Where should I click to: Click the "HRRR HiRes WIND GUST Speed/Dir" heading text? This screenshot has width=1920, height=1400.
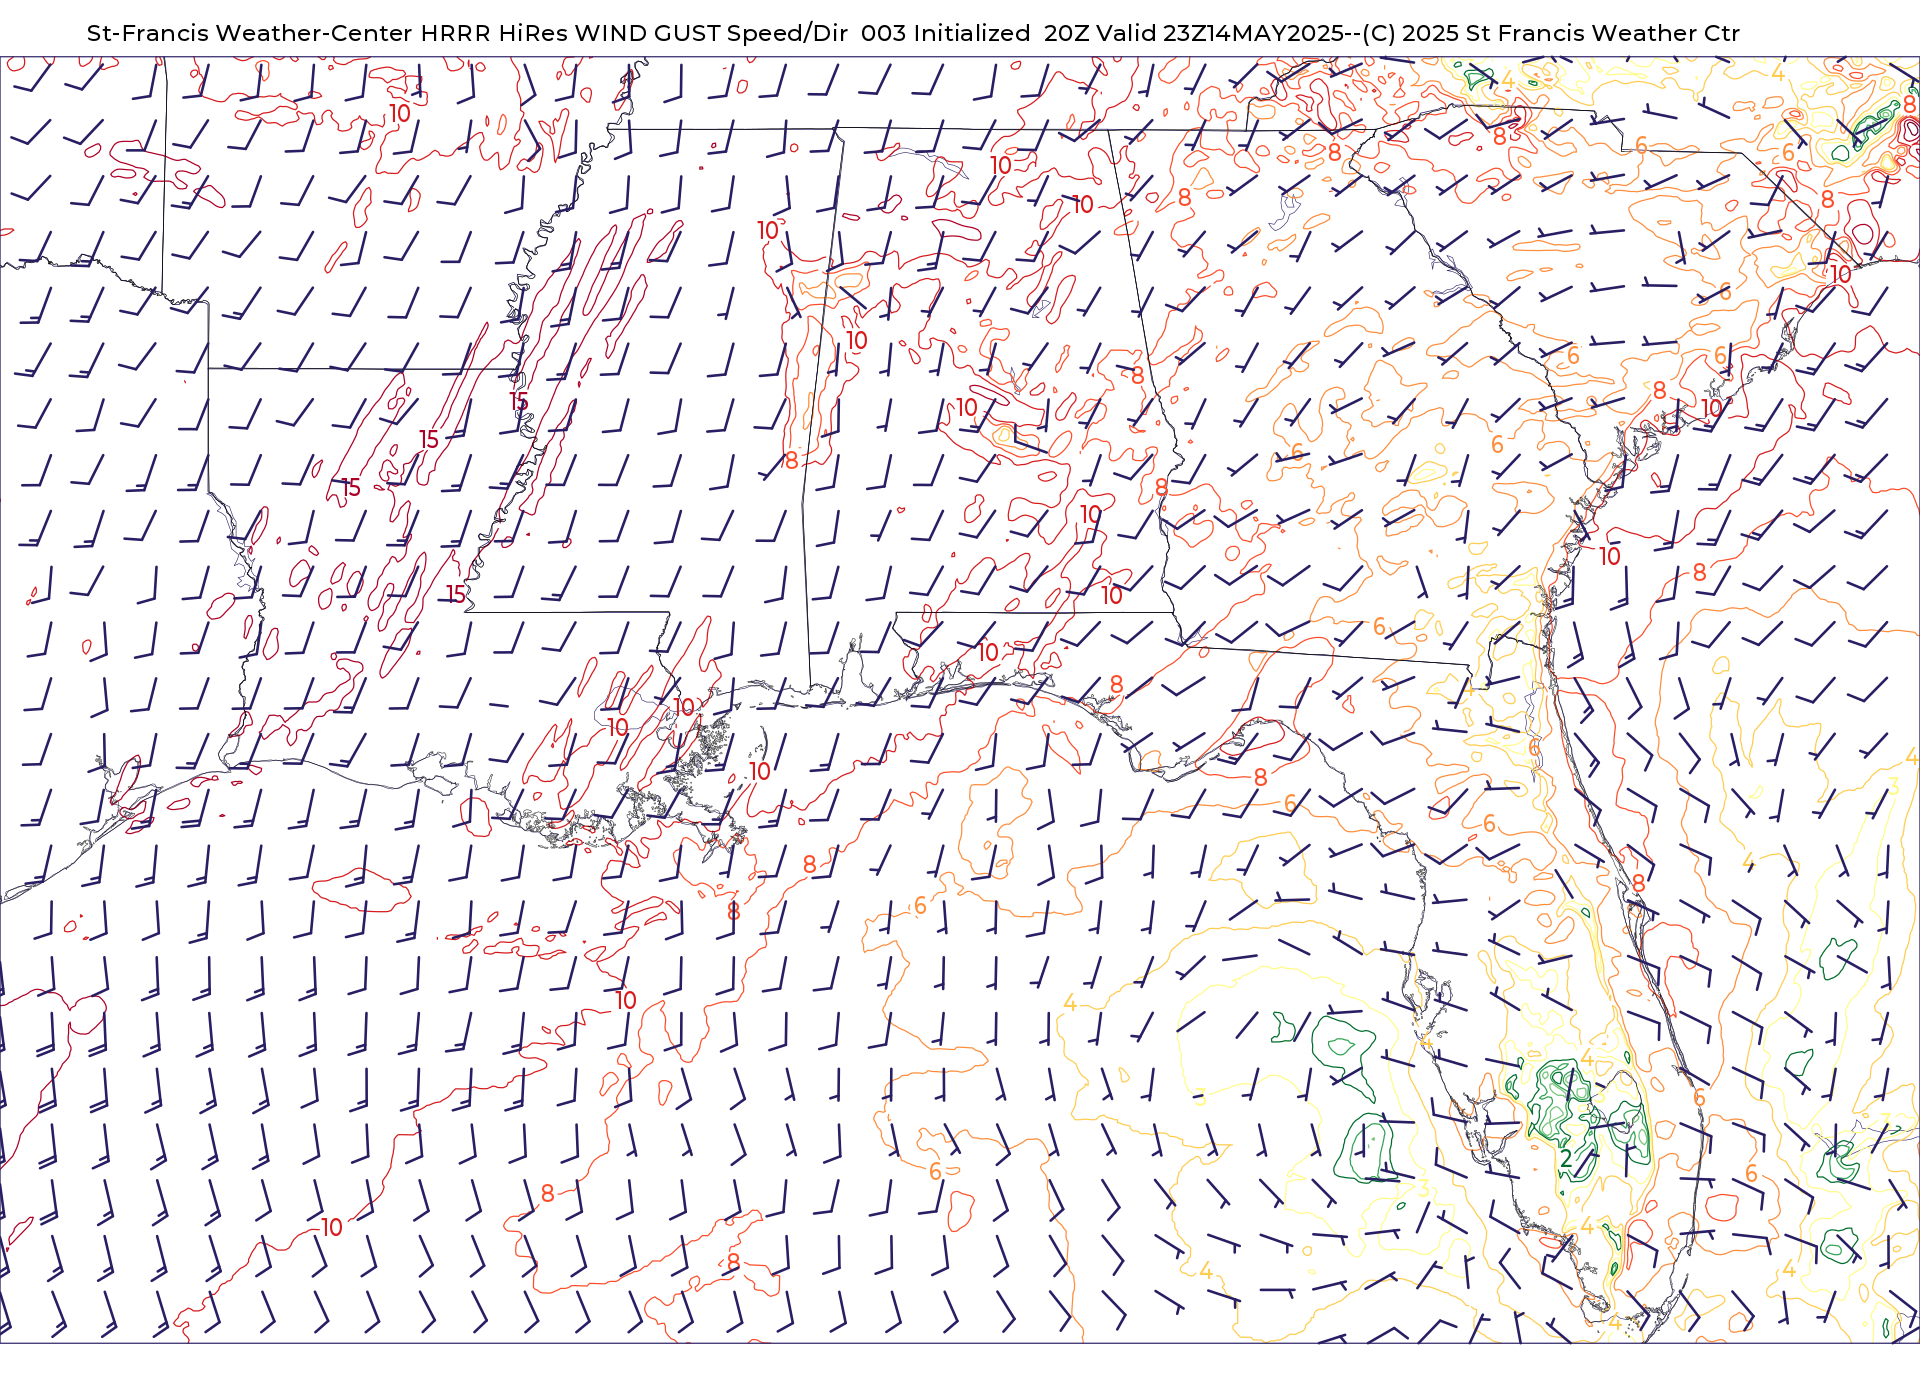634,33
